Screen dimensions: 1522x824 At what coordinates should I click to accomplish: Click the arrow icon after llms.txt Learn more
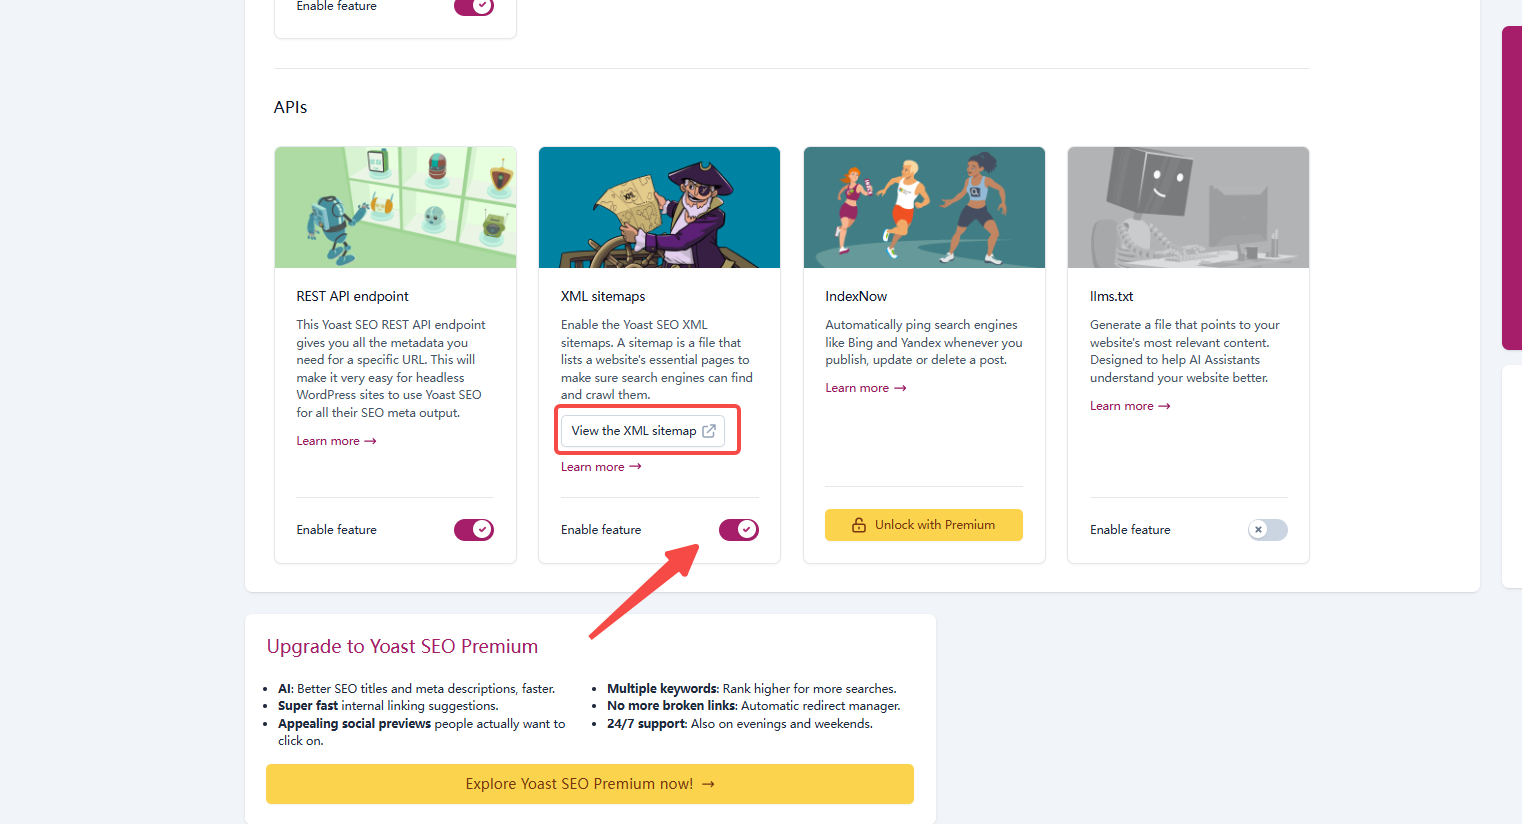(x=1164, y=406)
